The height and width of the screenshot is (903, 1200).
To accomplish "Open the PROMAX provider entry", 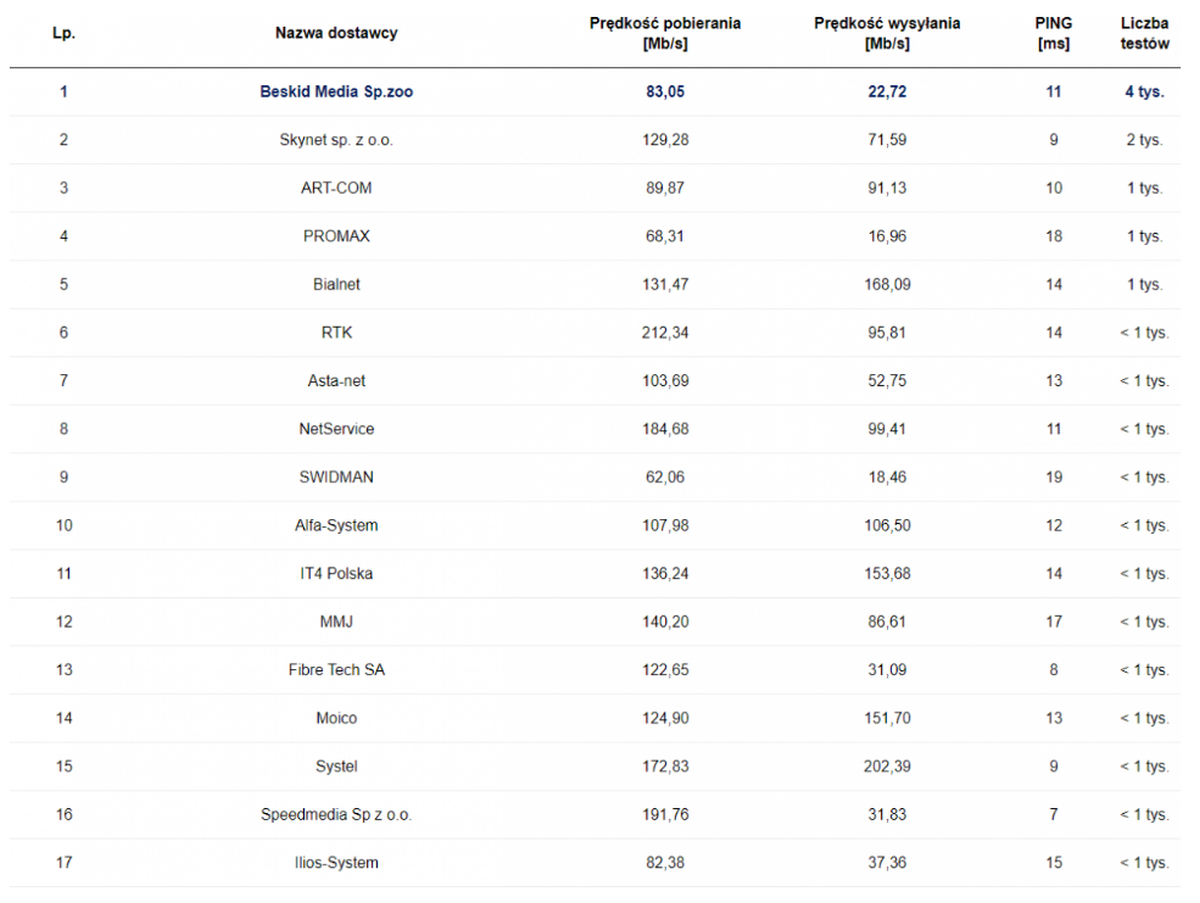I will [x=336, y=236].
